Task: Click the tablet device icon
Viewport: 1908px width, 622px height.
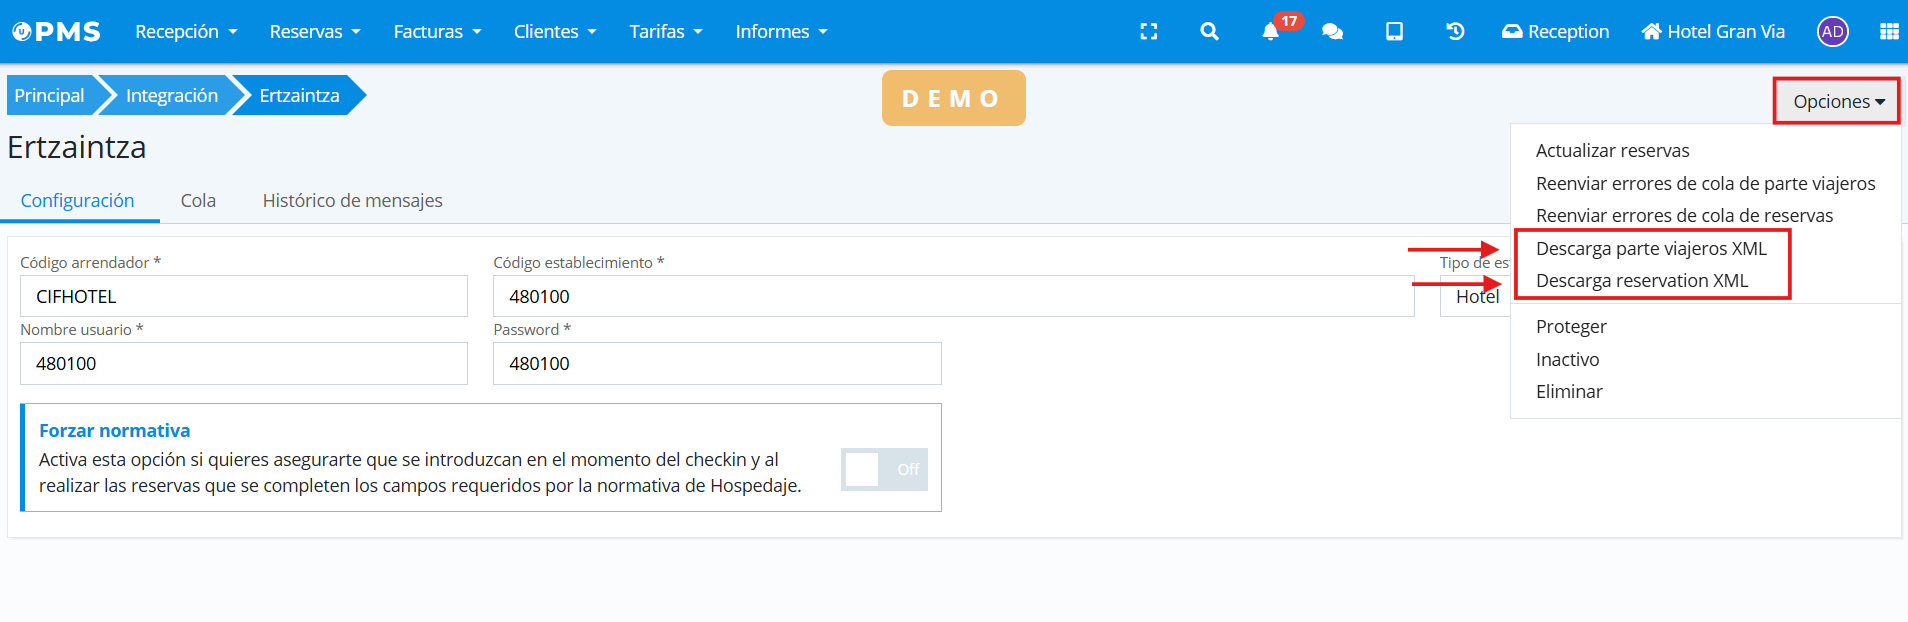Action: [1394, 32]
